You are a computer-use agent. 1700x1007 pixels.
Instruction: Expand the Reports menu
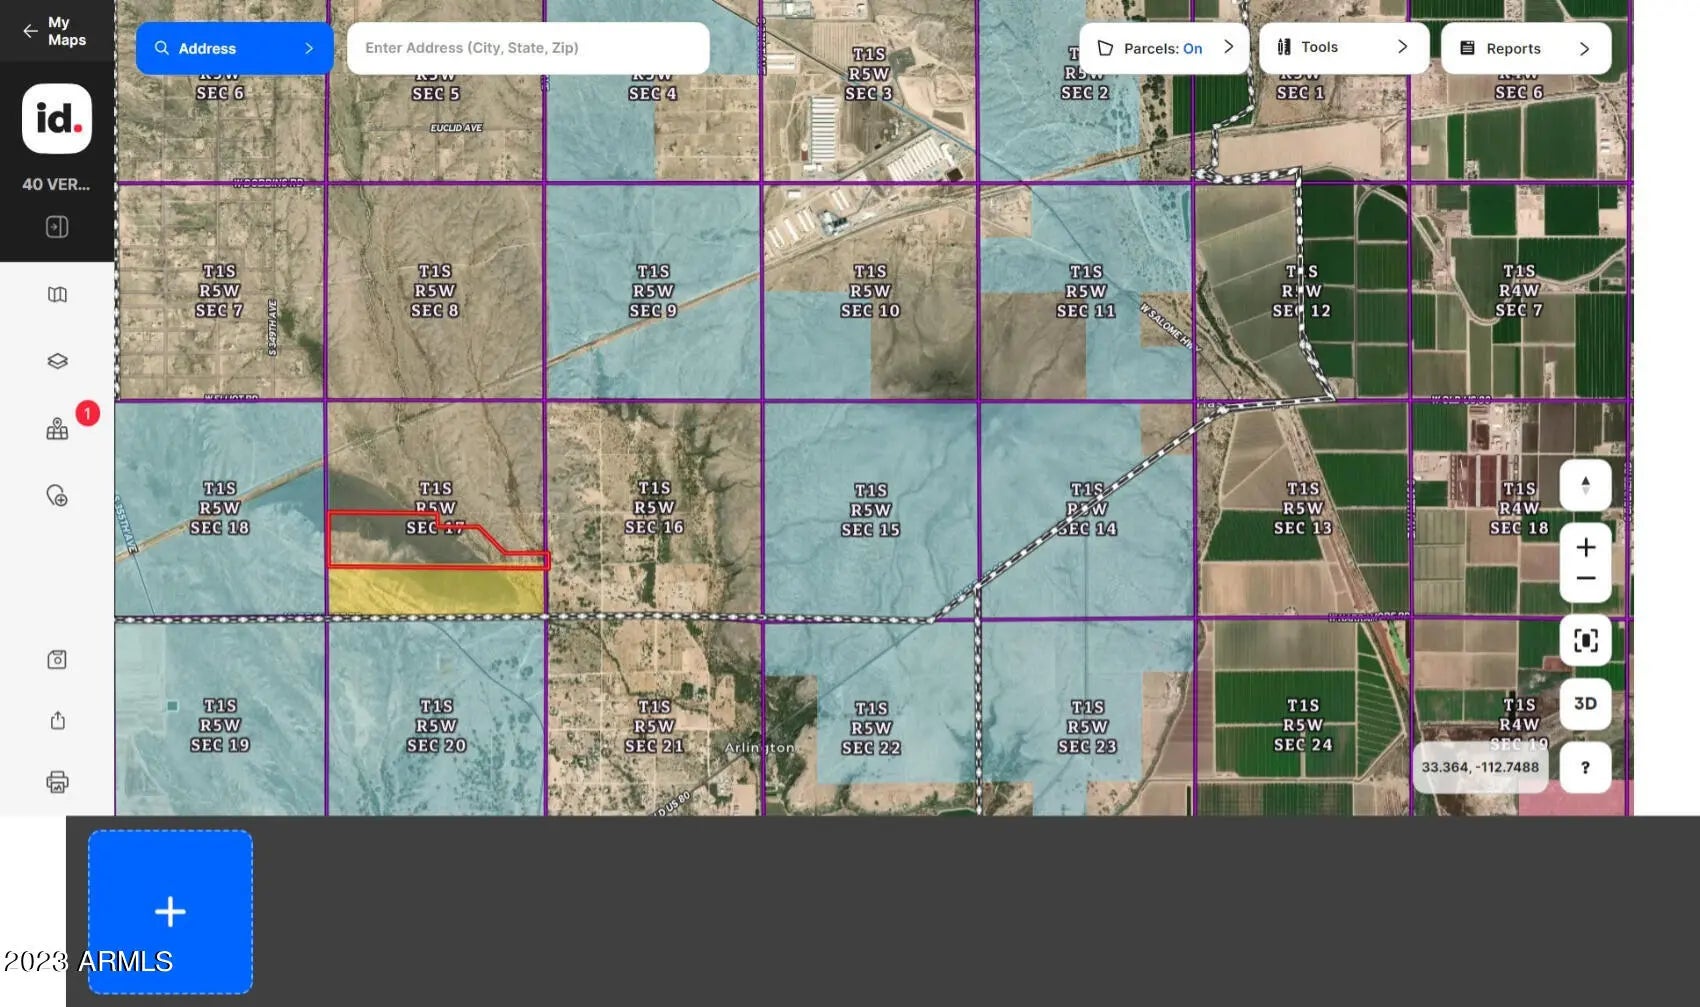click(1525, 48)
